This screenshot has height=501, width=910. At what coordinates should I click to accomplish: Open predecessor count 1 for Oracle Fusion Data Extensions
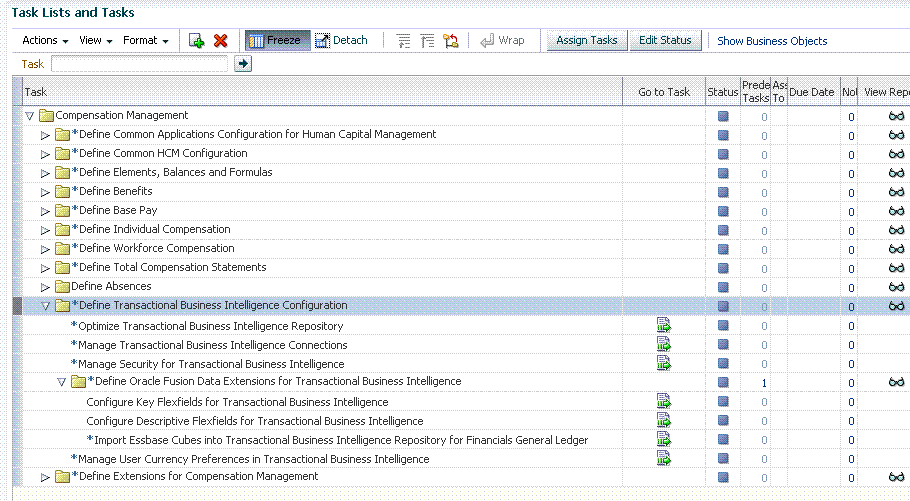click(764, 383)
